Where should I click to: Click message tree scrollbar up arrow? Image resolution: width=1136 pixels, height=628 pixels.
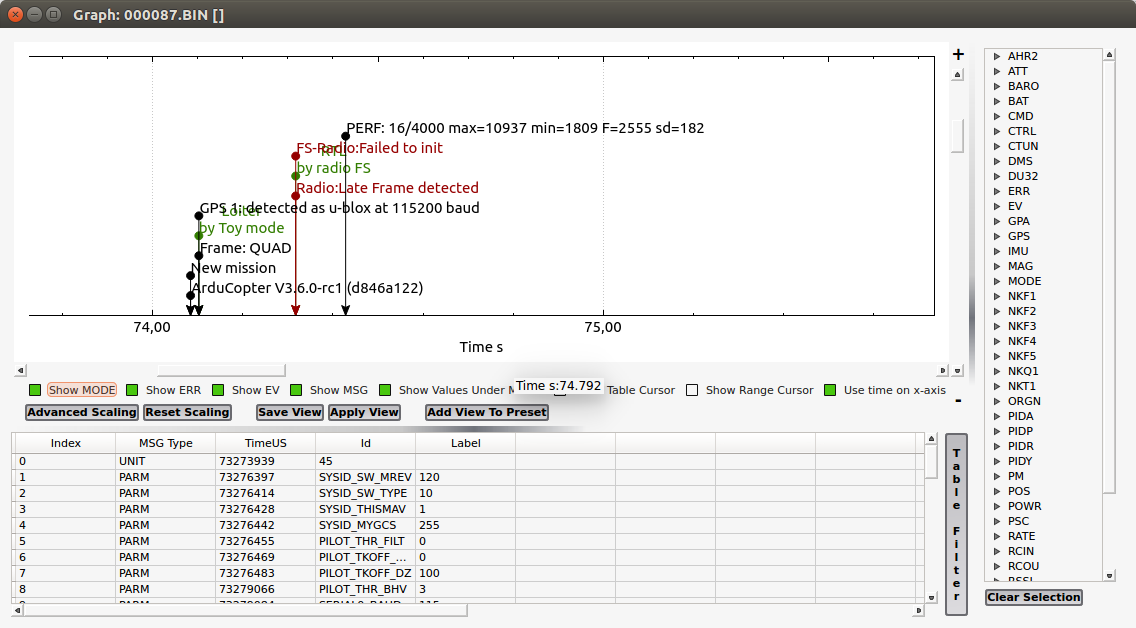pyautogui.click(x=1108, y=54)
